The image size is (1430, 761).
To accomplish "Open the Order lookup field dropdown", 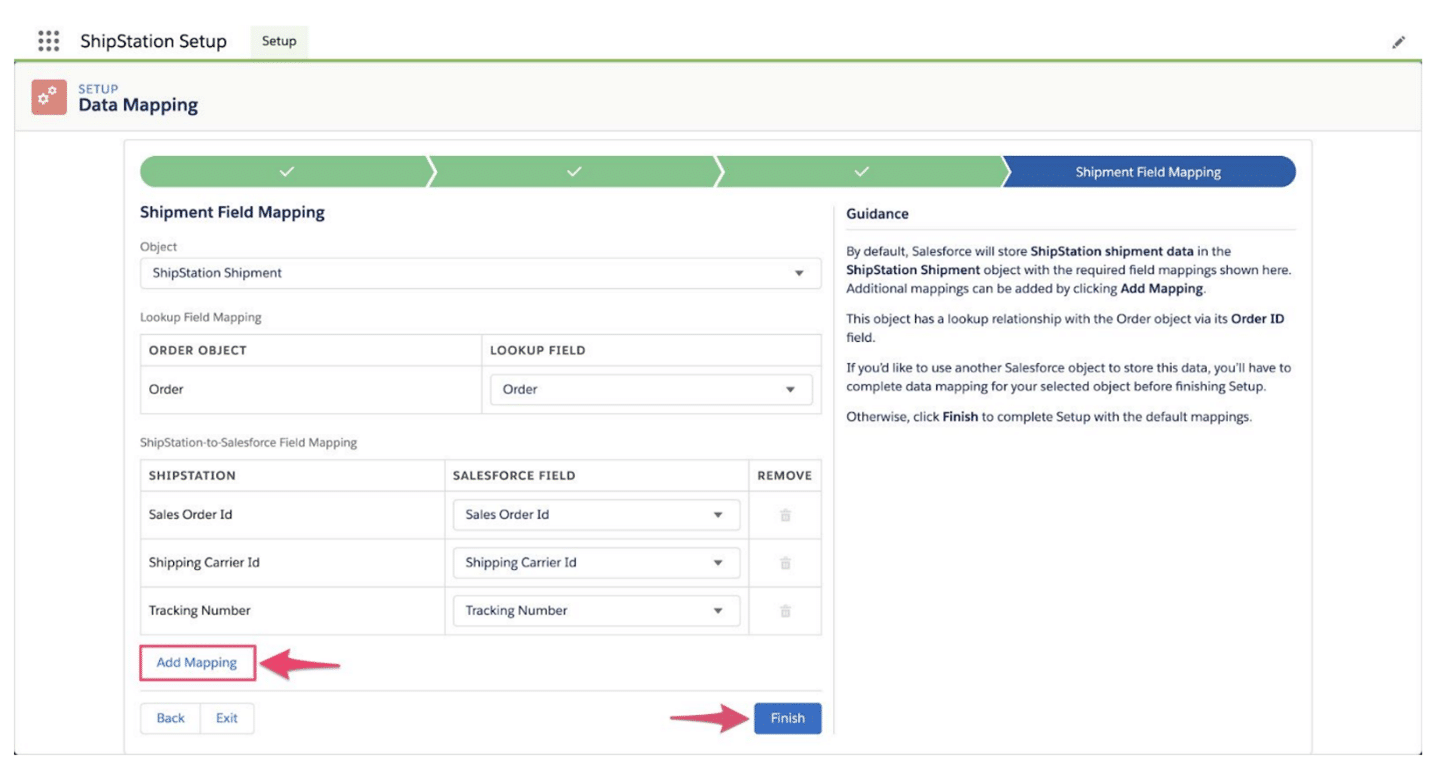I will [x=651, y=389].
